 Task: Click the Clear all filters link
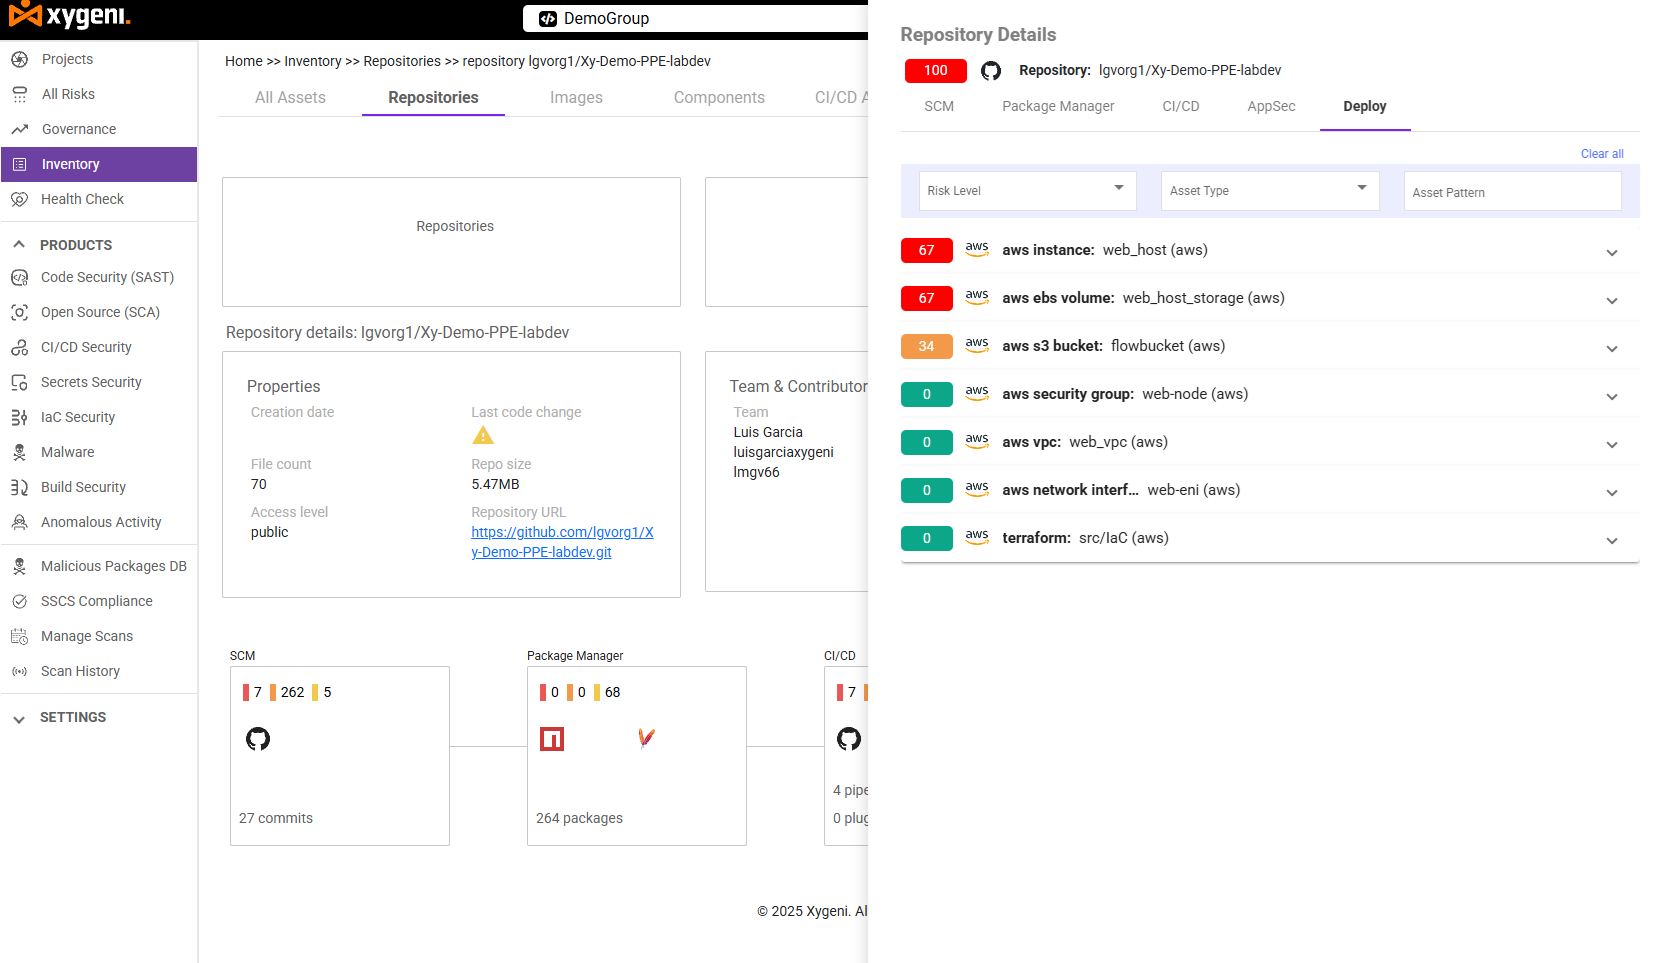[1601, 154]
